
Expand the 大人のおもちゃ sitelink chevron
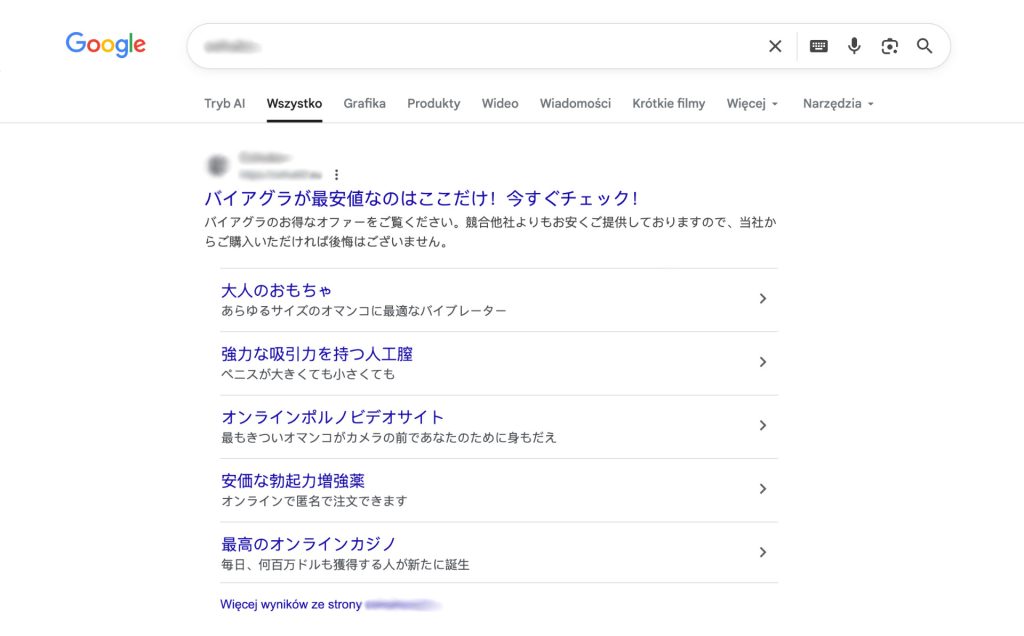coord(763,298)
